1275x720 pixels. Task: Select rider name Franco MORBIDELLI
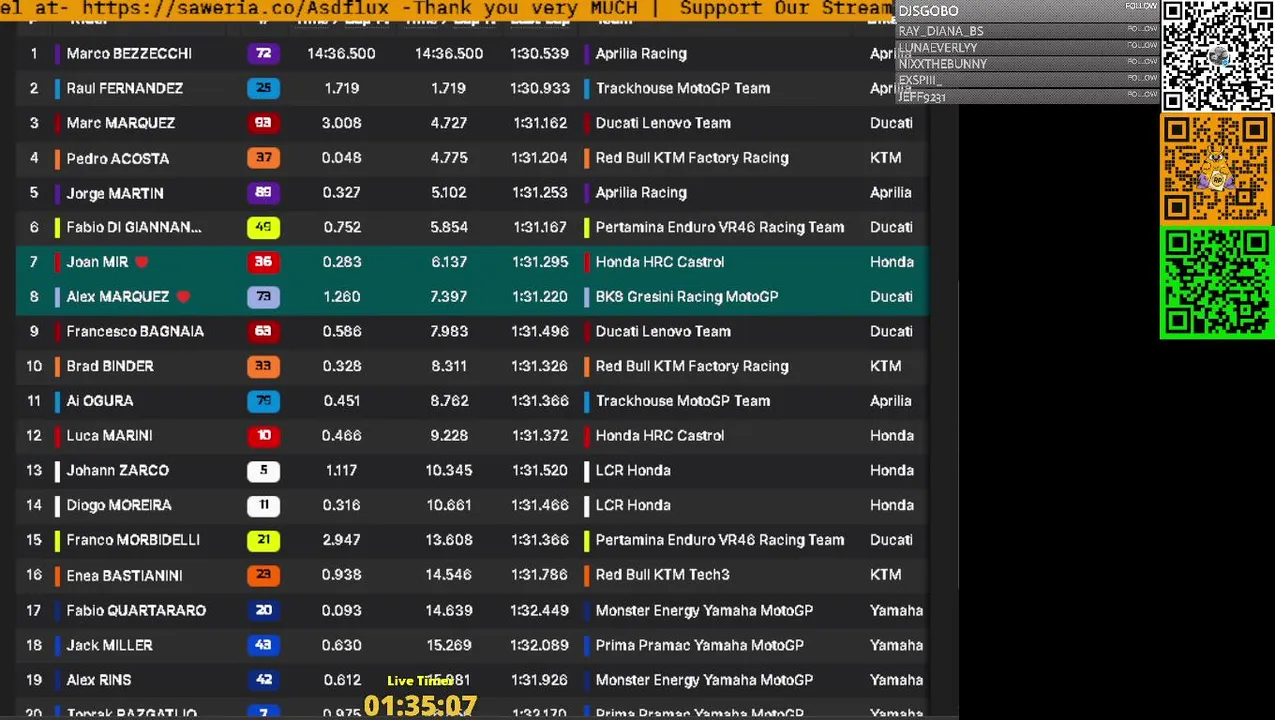click(x=133, y=540)
